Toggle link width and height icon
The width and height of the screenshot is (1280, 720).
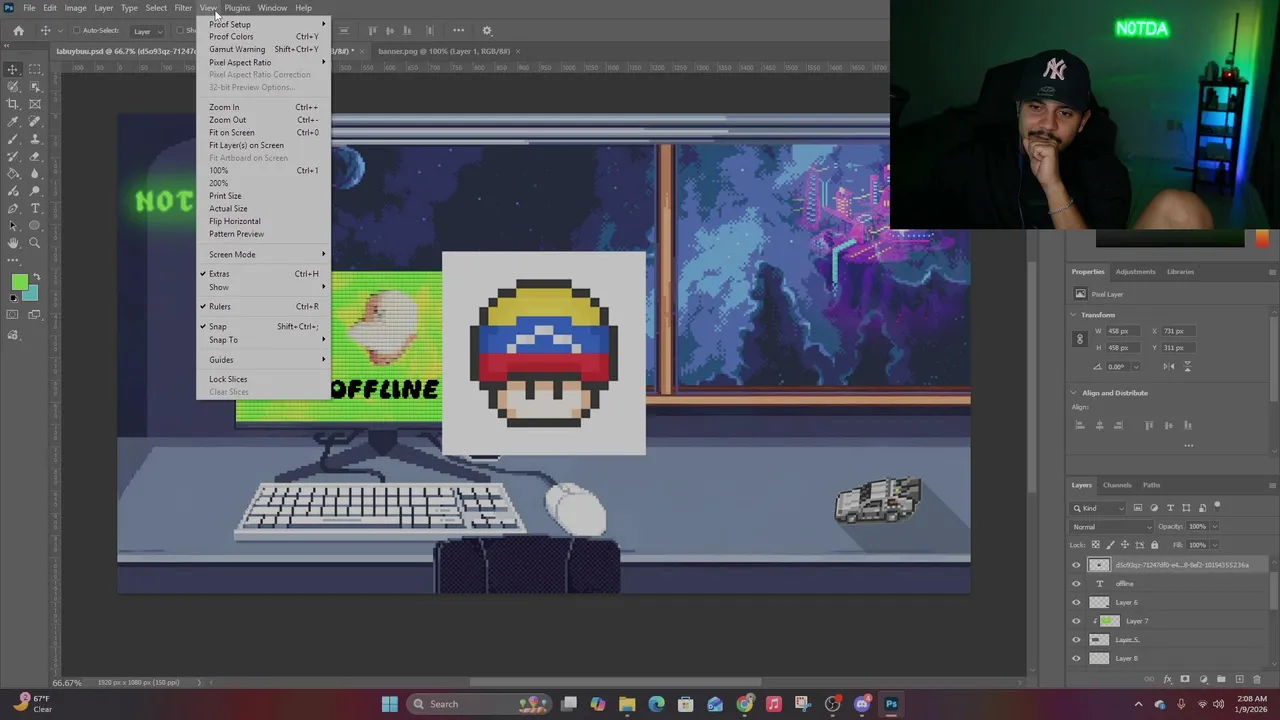[1079, 339]
